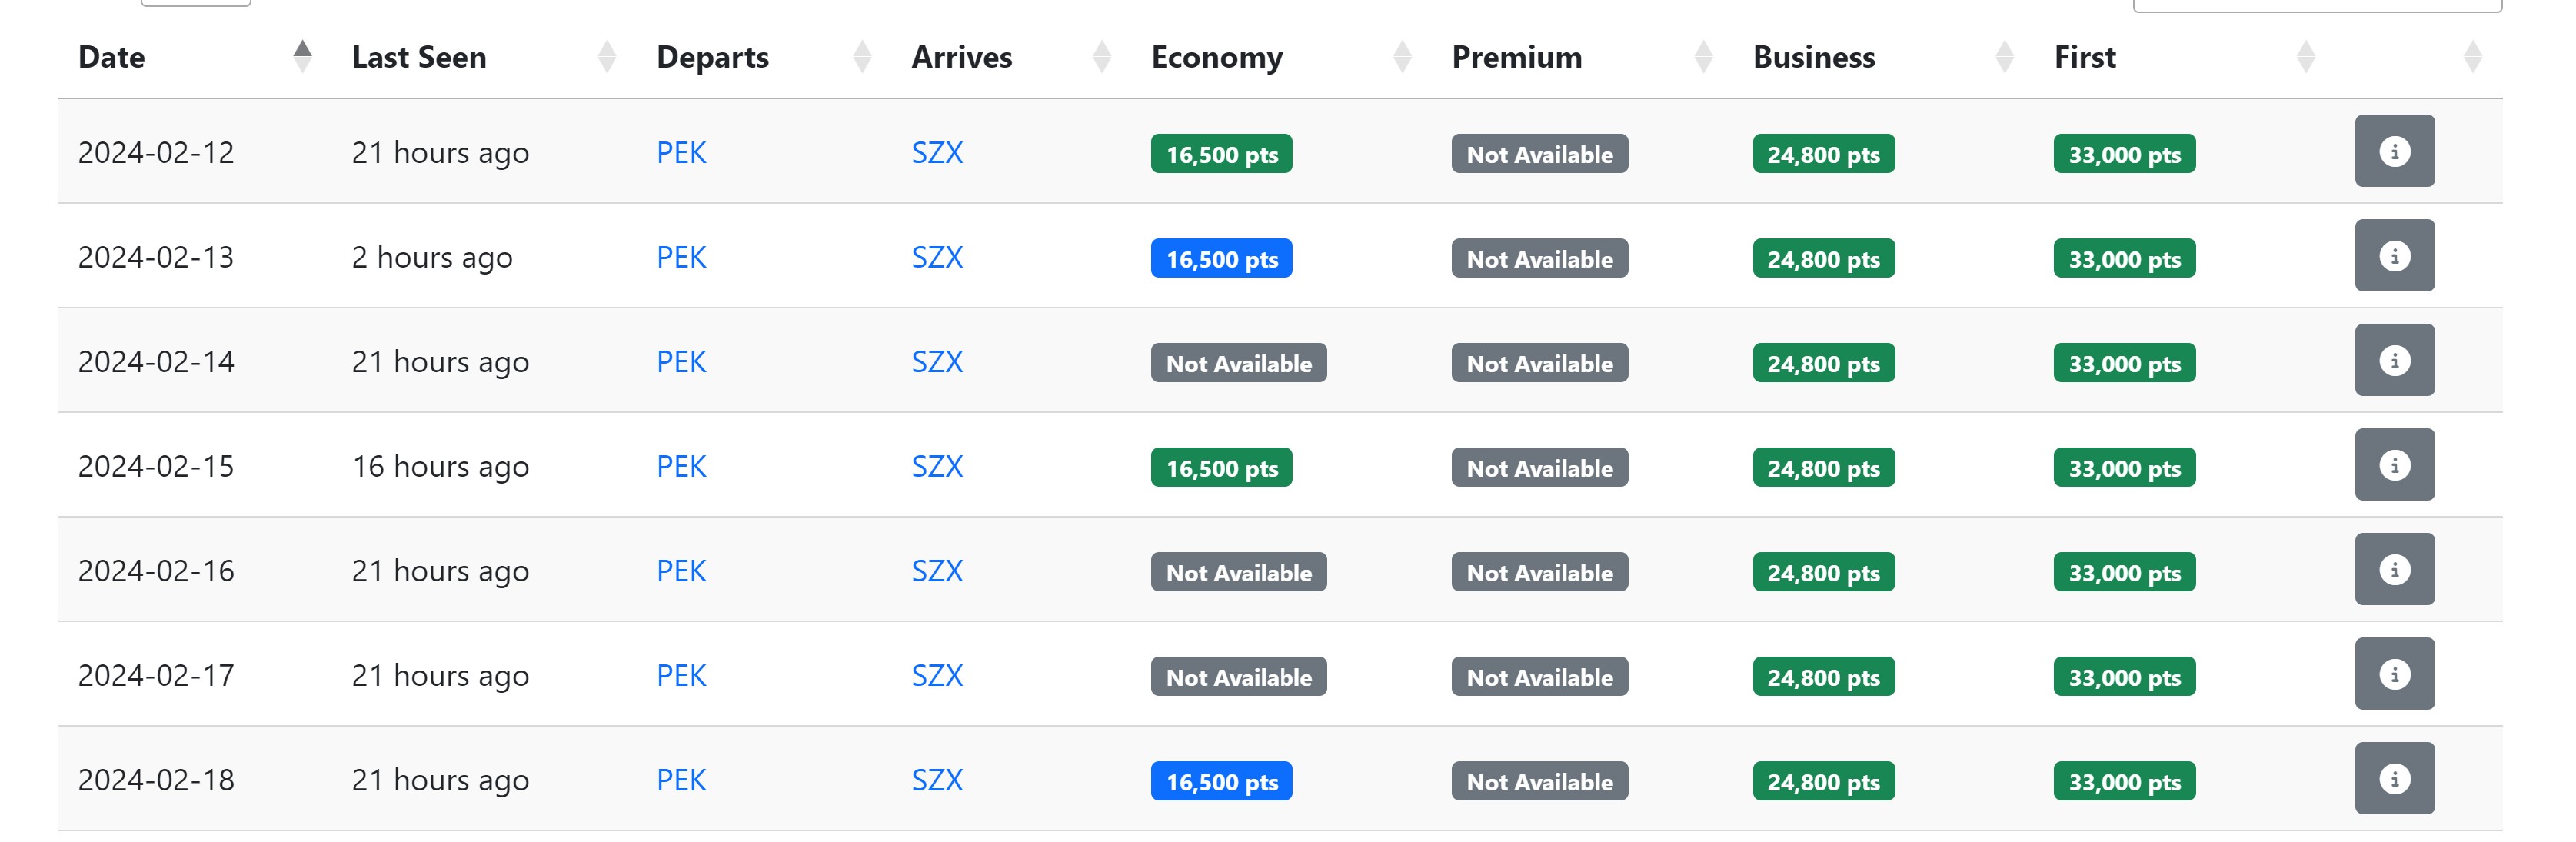The width and height of the screenshot is (2576, 842).
Task: Open info for the 2024-02-14 flight
Action: pos(2394,360)
